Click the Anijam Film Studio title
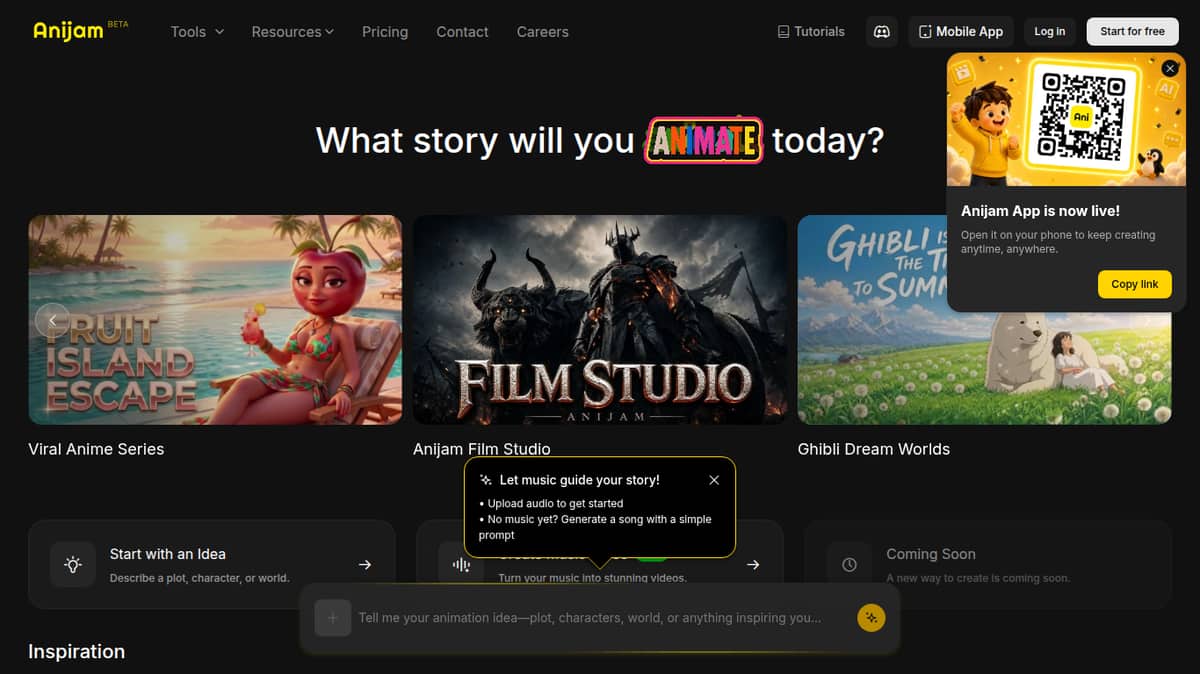Viewport: 1200px width, 674px height. pyautogui.click(x=482, y=449)
